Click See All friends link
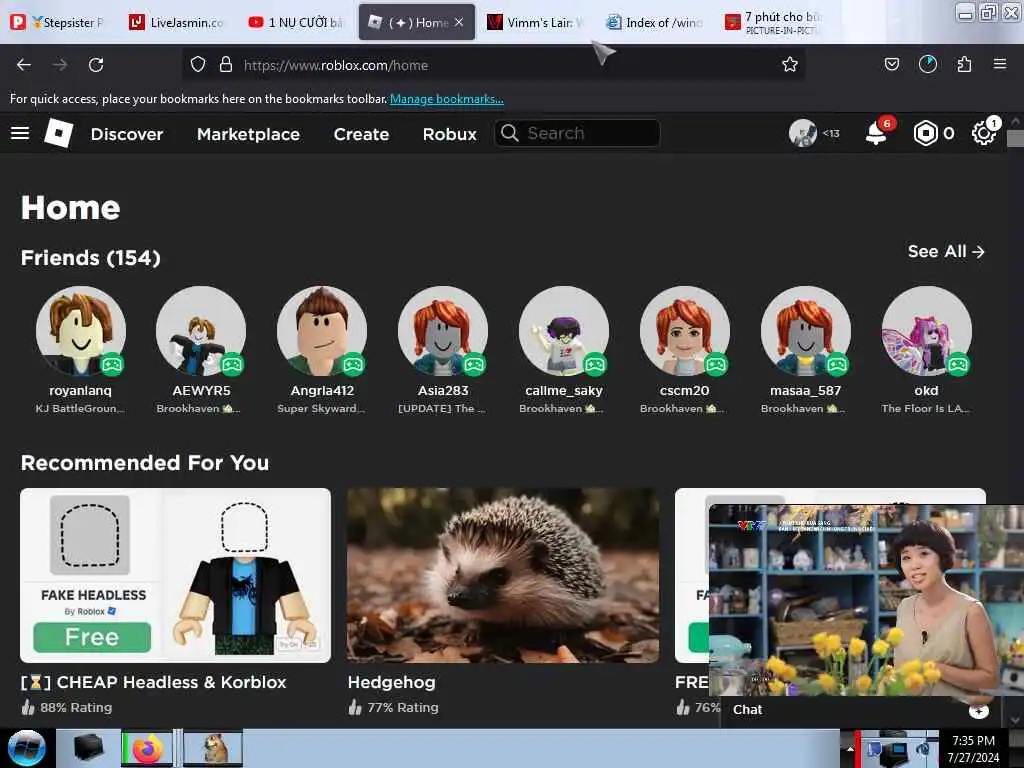 [946, 251]
